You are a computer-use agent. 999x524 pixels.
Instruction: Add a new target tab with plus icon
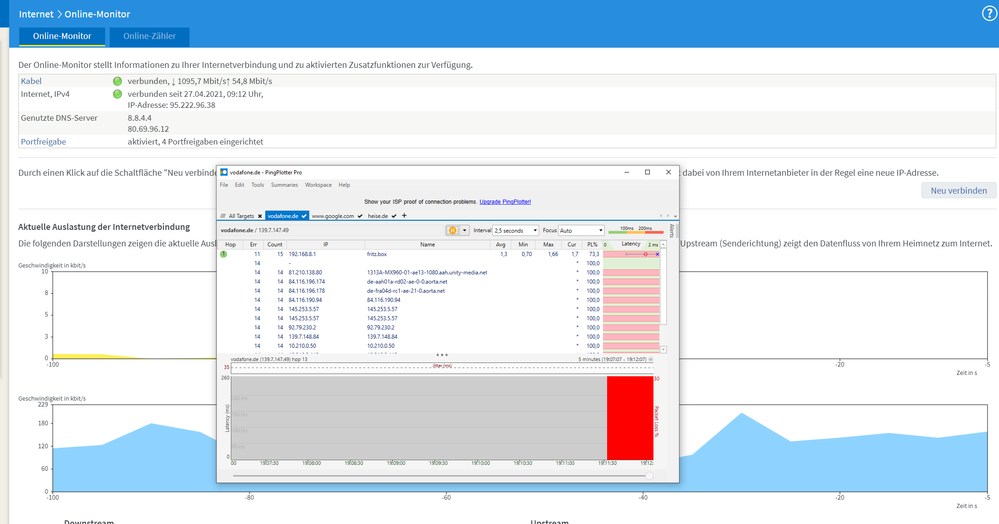405,216
